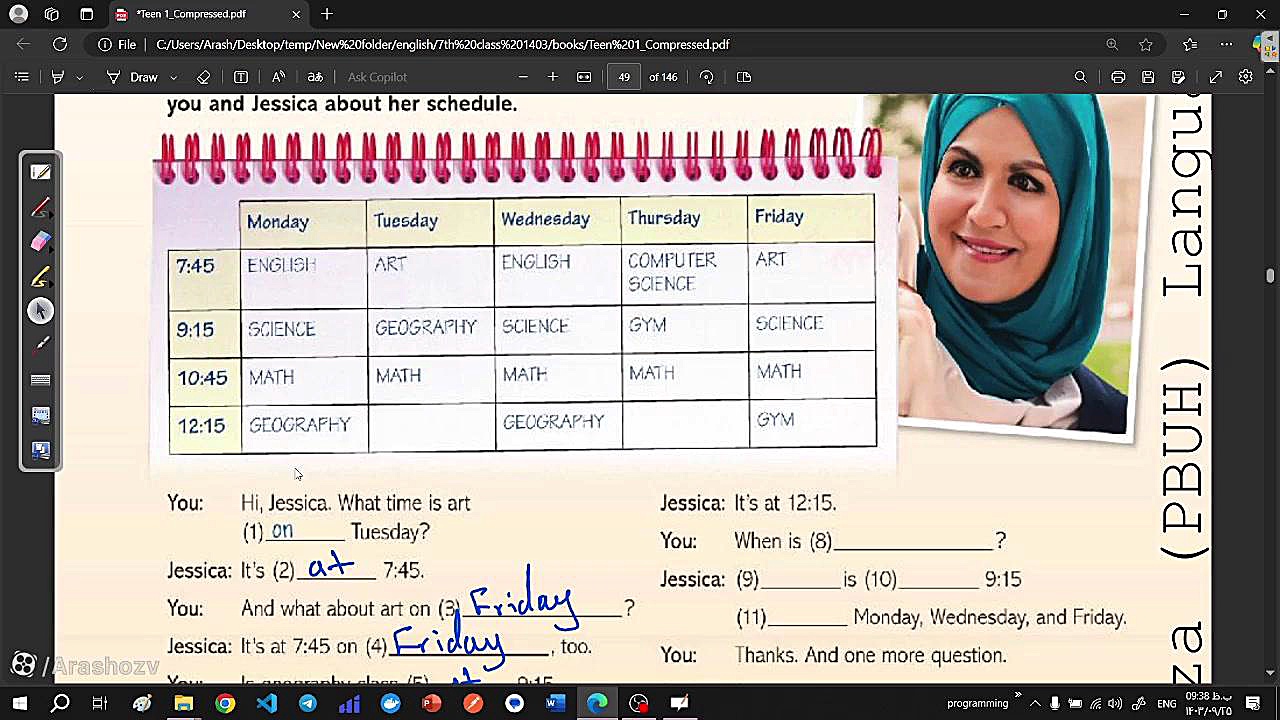
Task: Reload the page with the refresh button
Action: (x=60, y=45)
